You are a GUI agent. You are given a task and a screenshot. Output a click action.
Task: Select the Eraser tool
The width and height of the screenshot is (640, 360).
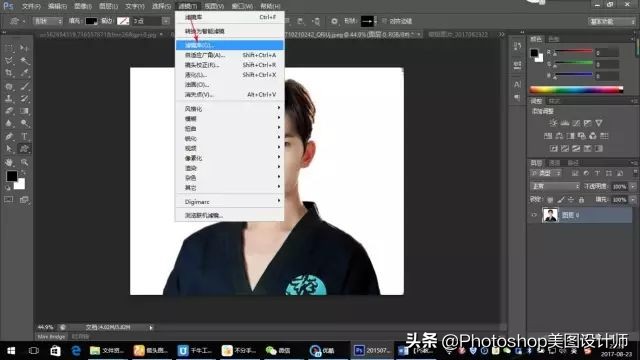coord(9,111)
